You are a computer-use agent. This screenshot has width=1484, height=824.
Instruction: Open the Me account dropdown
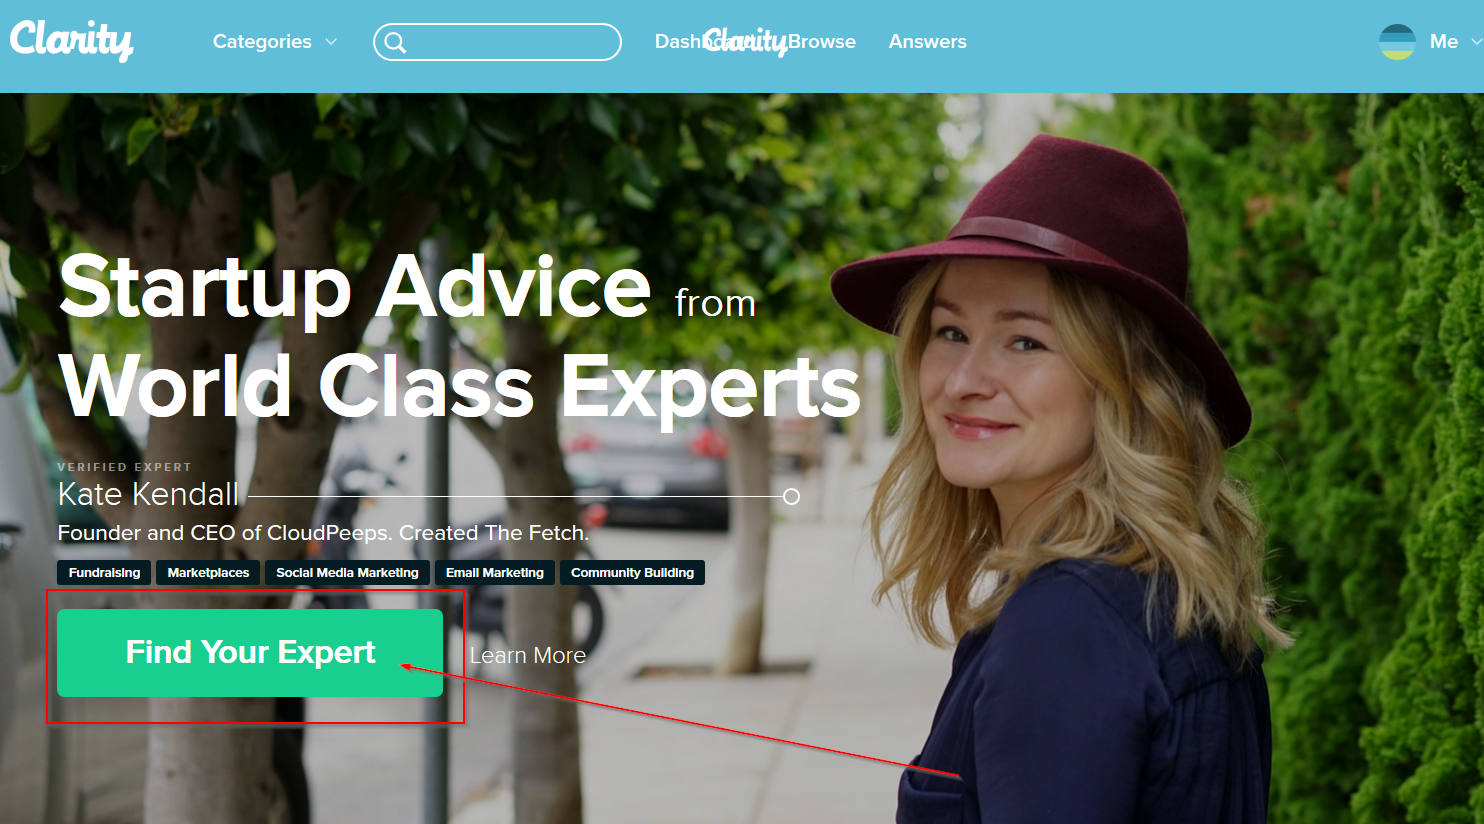tap(1444, 42)
